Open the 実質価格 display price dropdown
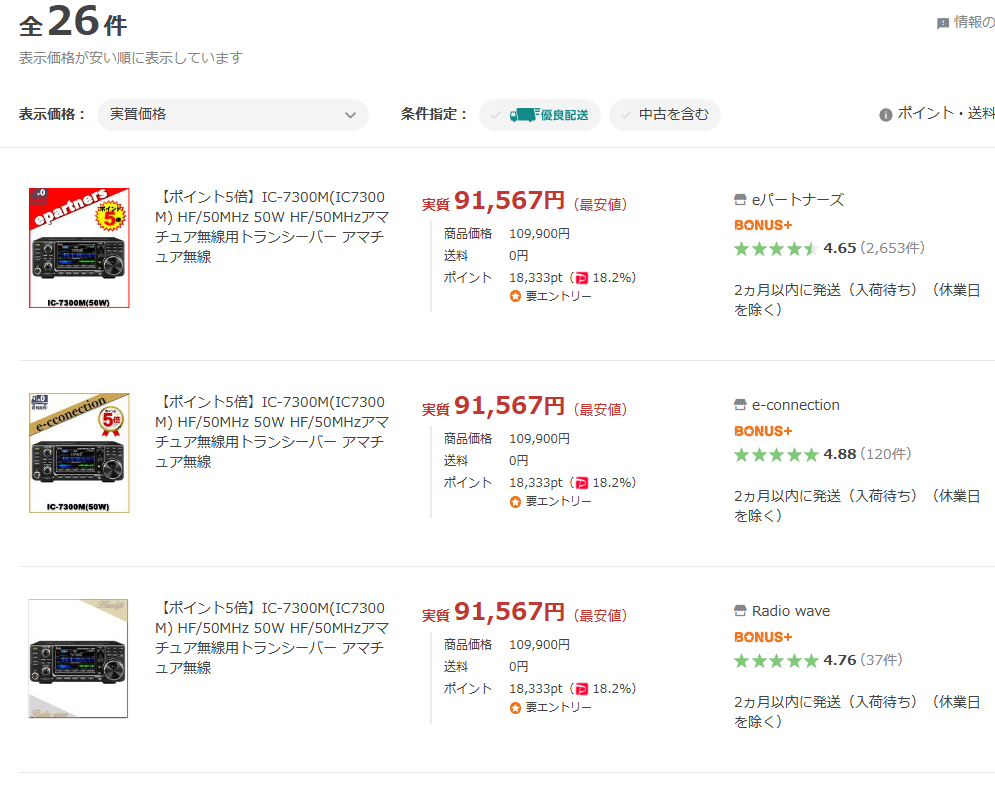The width and height of the screenshot is (995, 787). coord(232,115)
